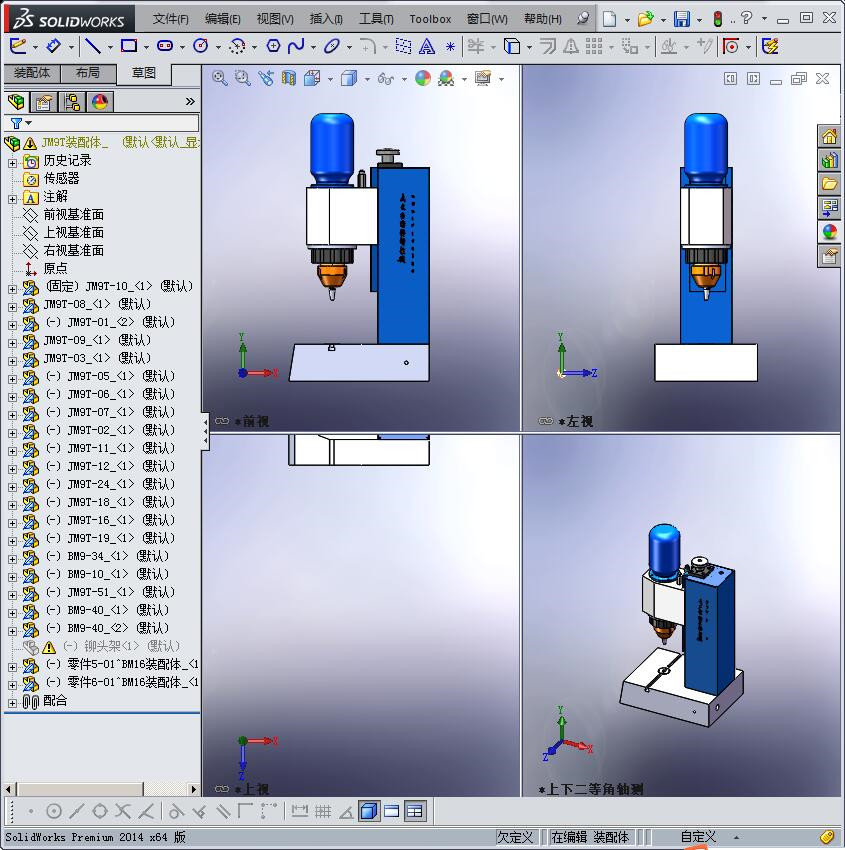
Task: Open the Toolbox menu
Action: (430, 19)
